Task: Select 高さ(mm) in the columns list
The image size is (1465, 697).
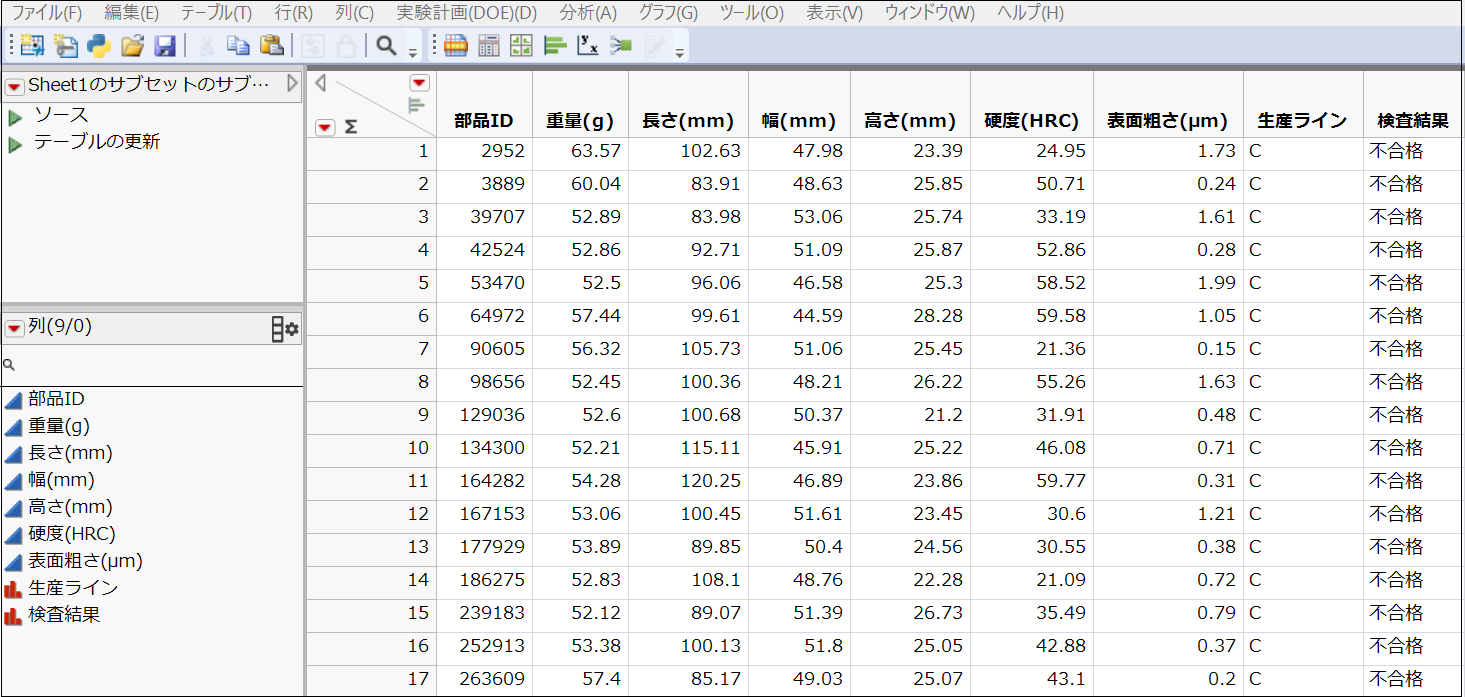Action: [70, 507]
